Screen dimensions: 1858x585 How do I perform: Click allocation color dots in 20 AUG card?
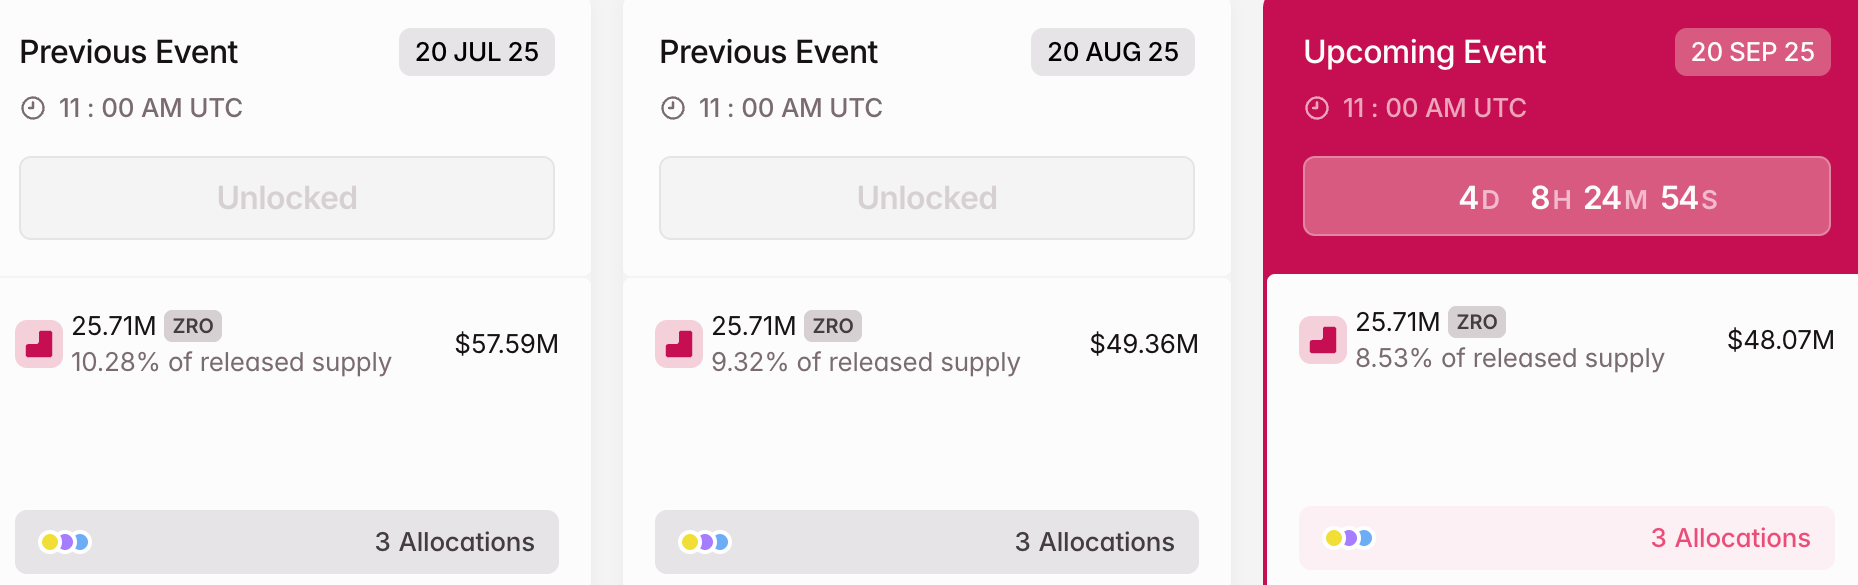[x=705, y=542]
